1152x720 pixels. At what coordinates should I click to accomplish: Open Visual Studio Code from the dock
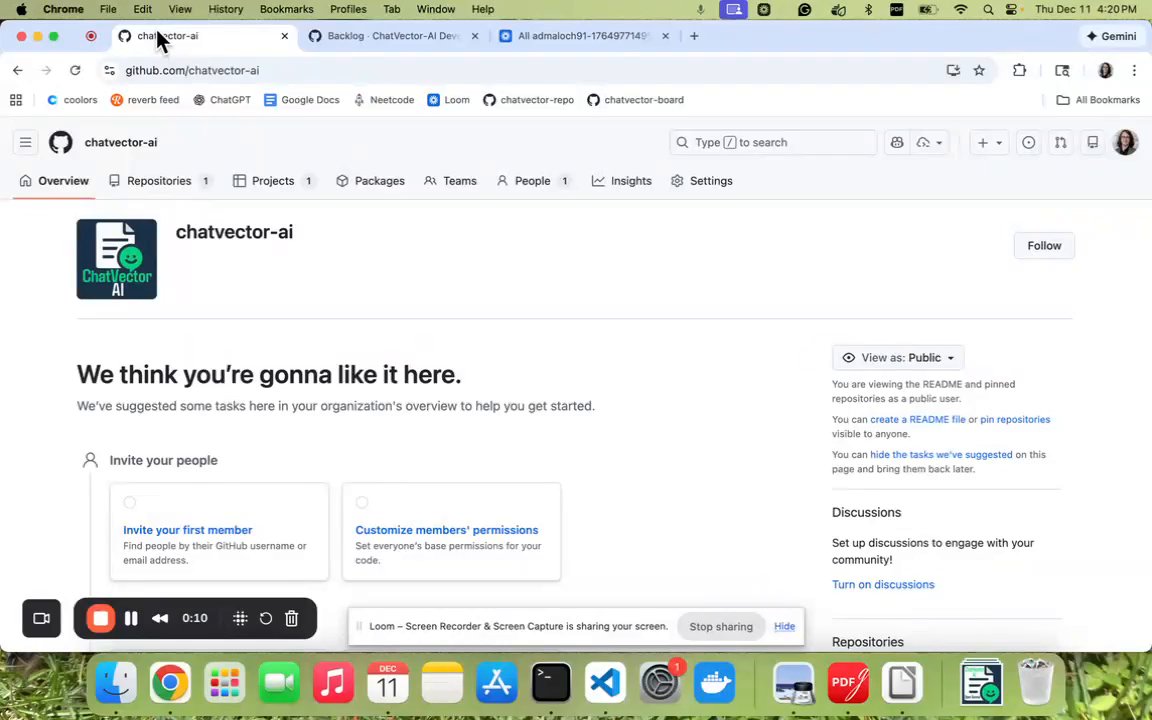tap(605, 683)
